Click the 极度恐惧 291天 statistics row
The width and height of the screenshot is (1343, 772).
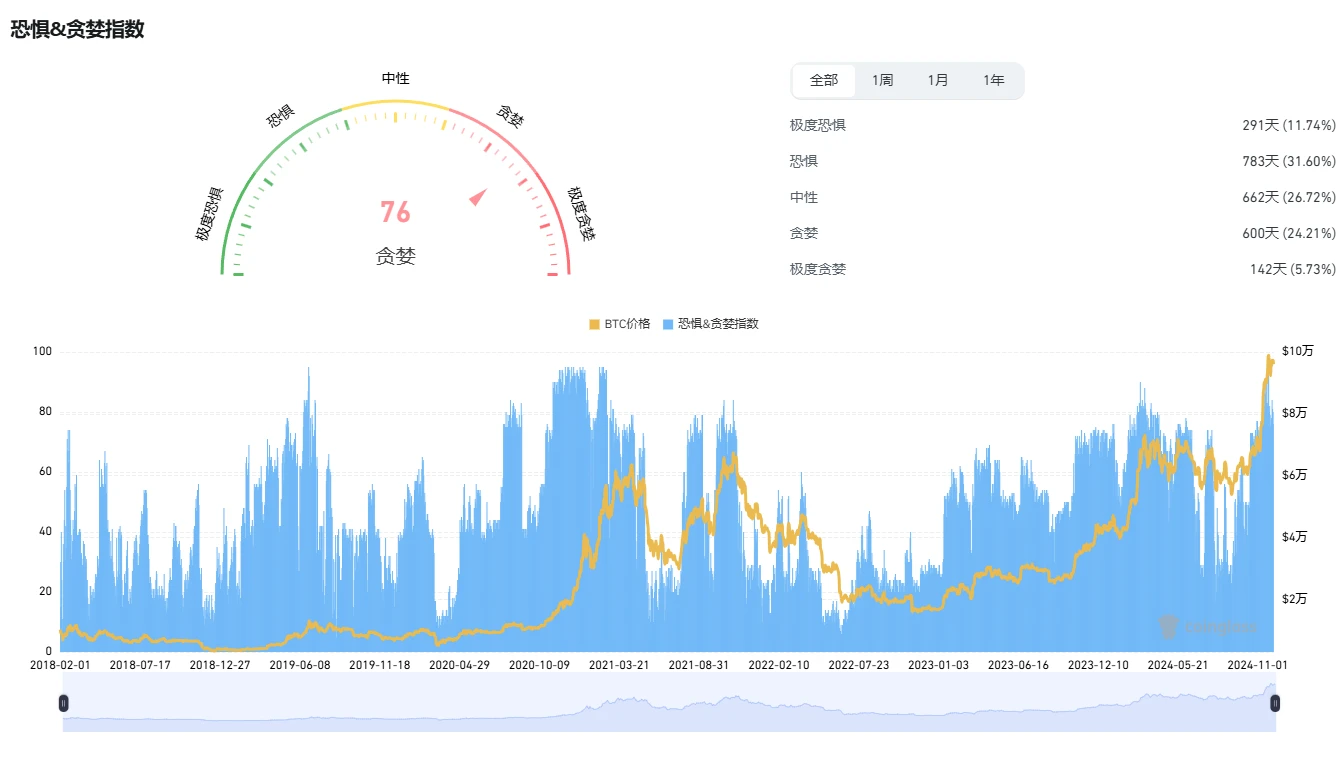click(1062, 125)
